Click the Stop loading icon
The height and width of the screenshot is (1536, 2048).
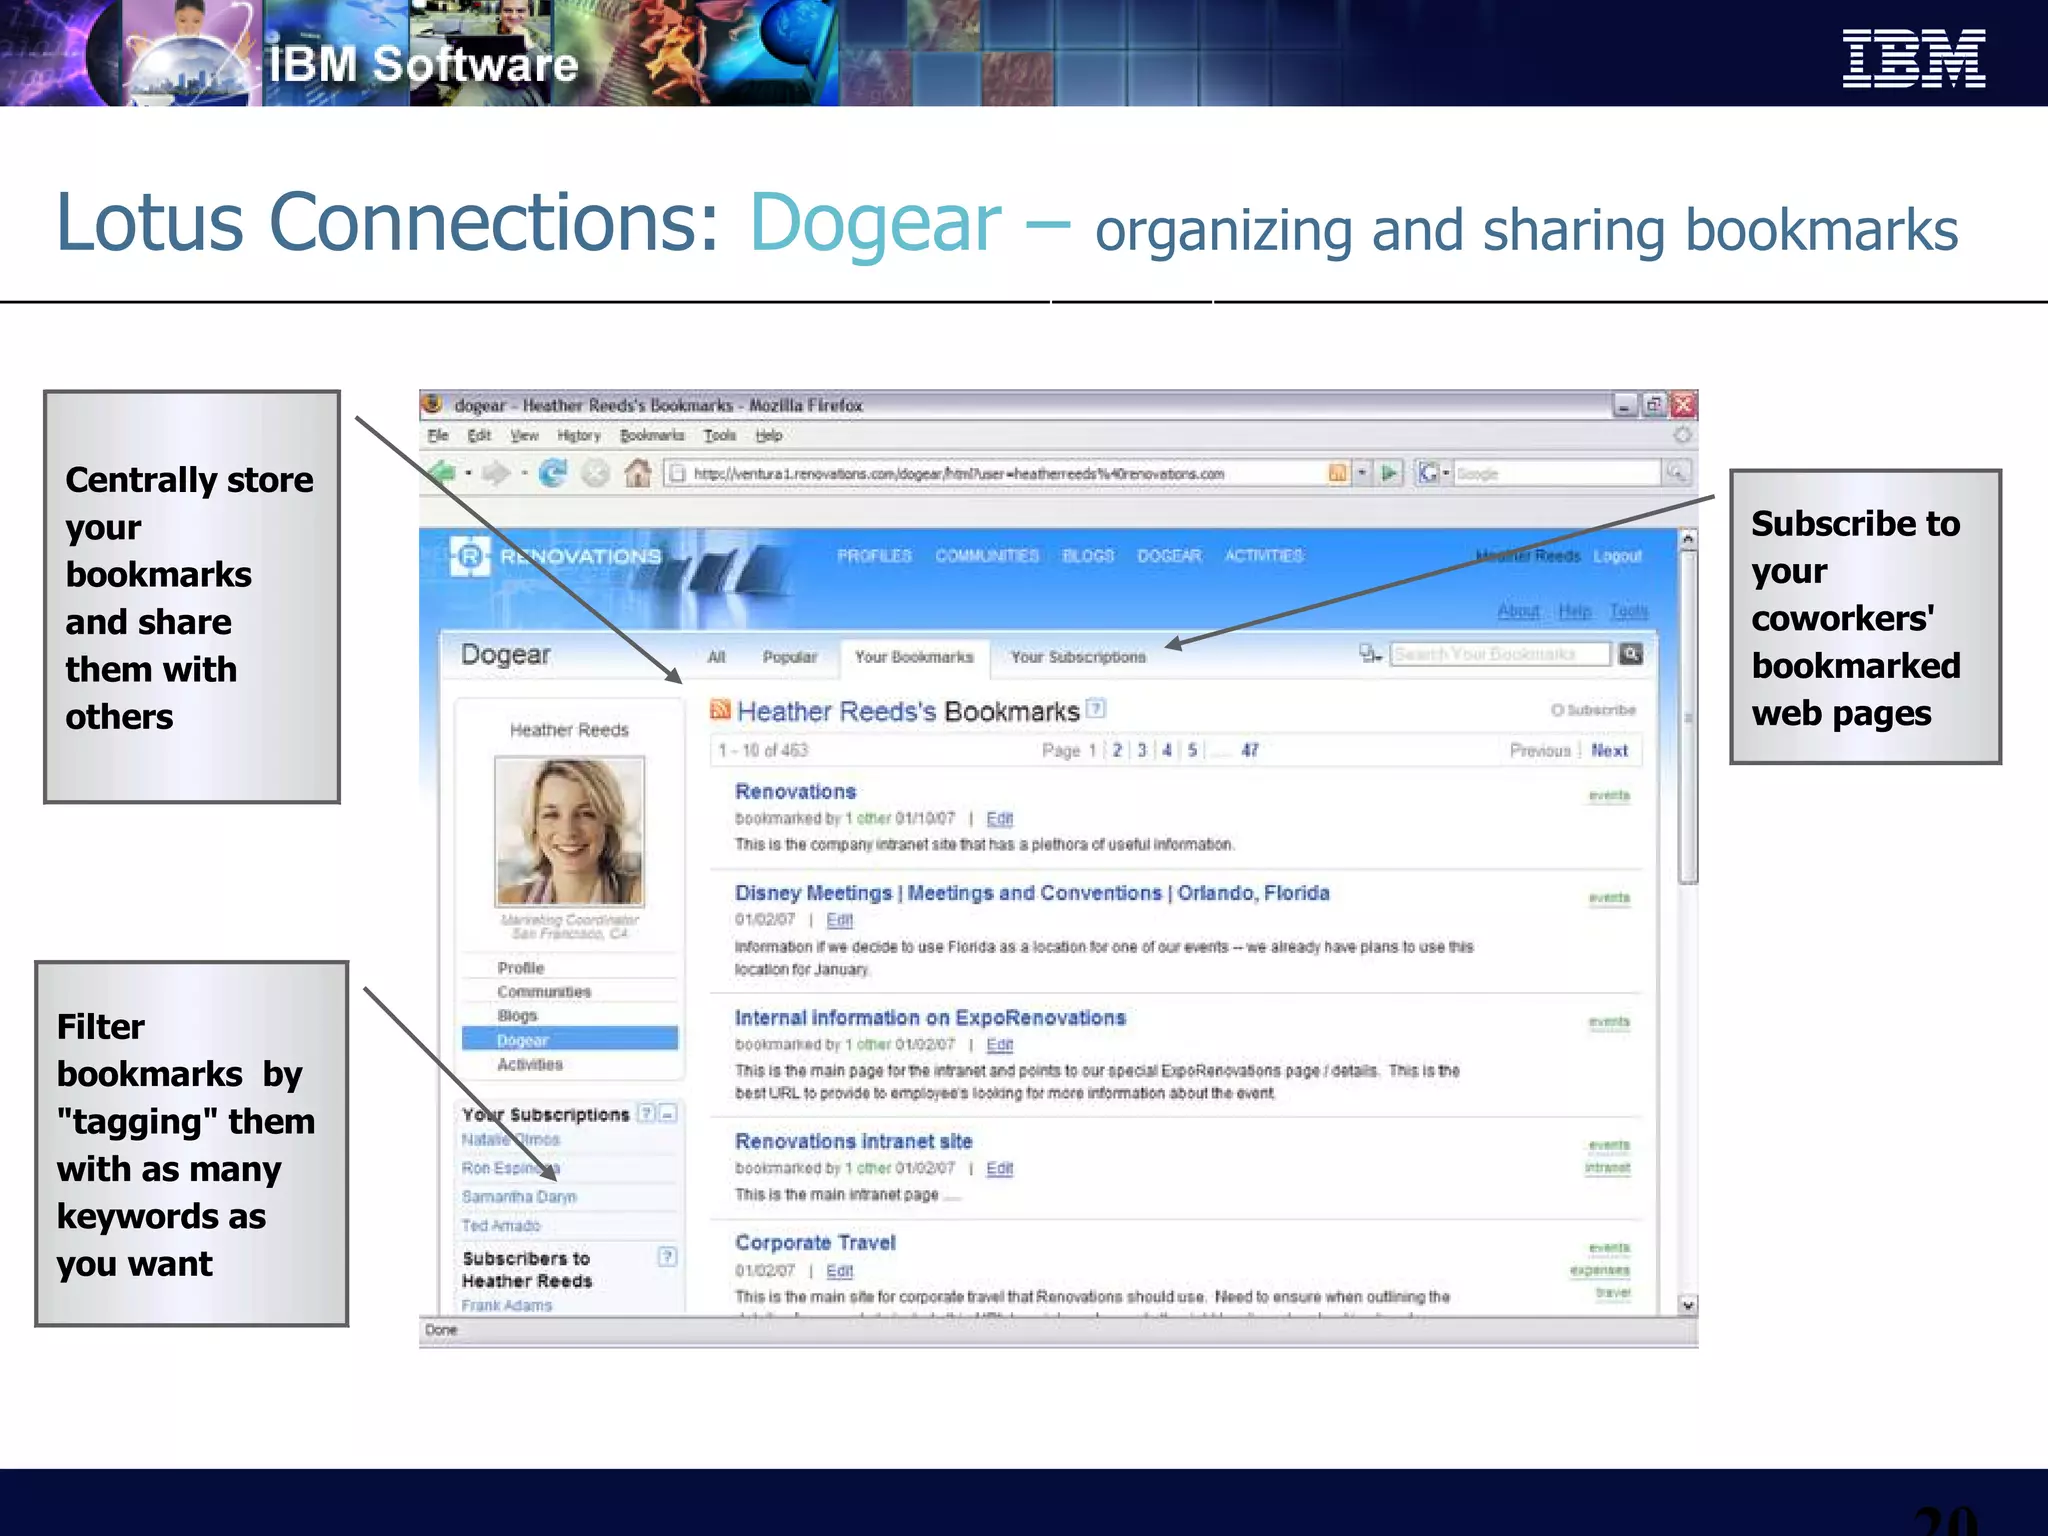[595, 473]
